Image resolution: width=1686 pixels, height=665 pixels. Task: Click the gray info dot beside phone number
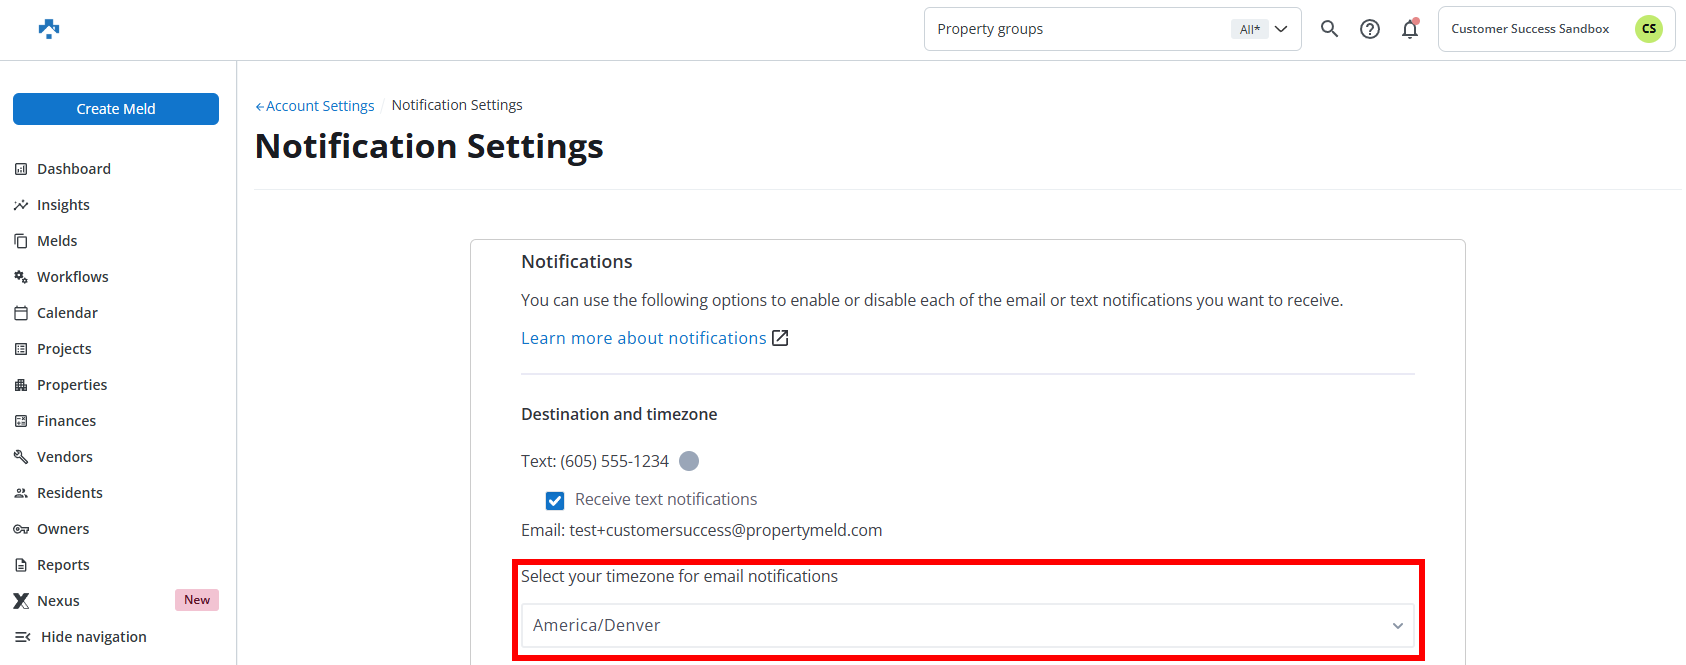[x=689, y=461]
